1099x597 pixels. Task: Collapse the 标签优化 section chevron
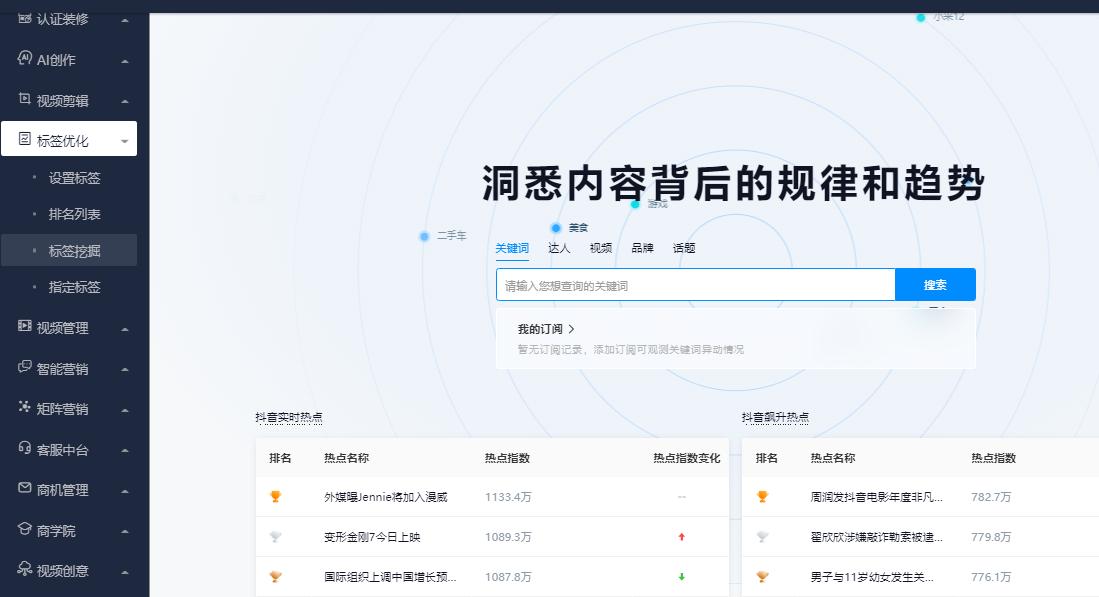coord(126,141)
